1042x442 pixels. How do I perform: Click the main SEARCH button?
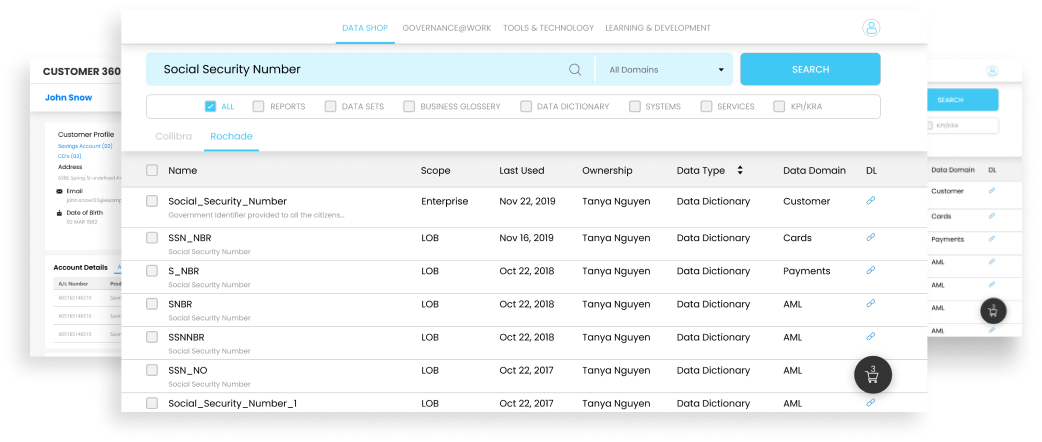click(x=810, y=69)
